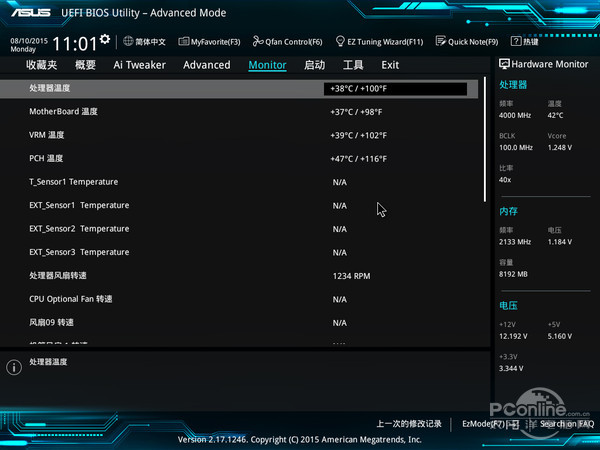Click the +47°C / +116°F value

(359, 159)
